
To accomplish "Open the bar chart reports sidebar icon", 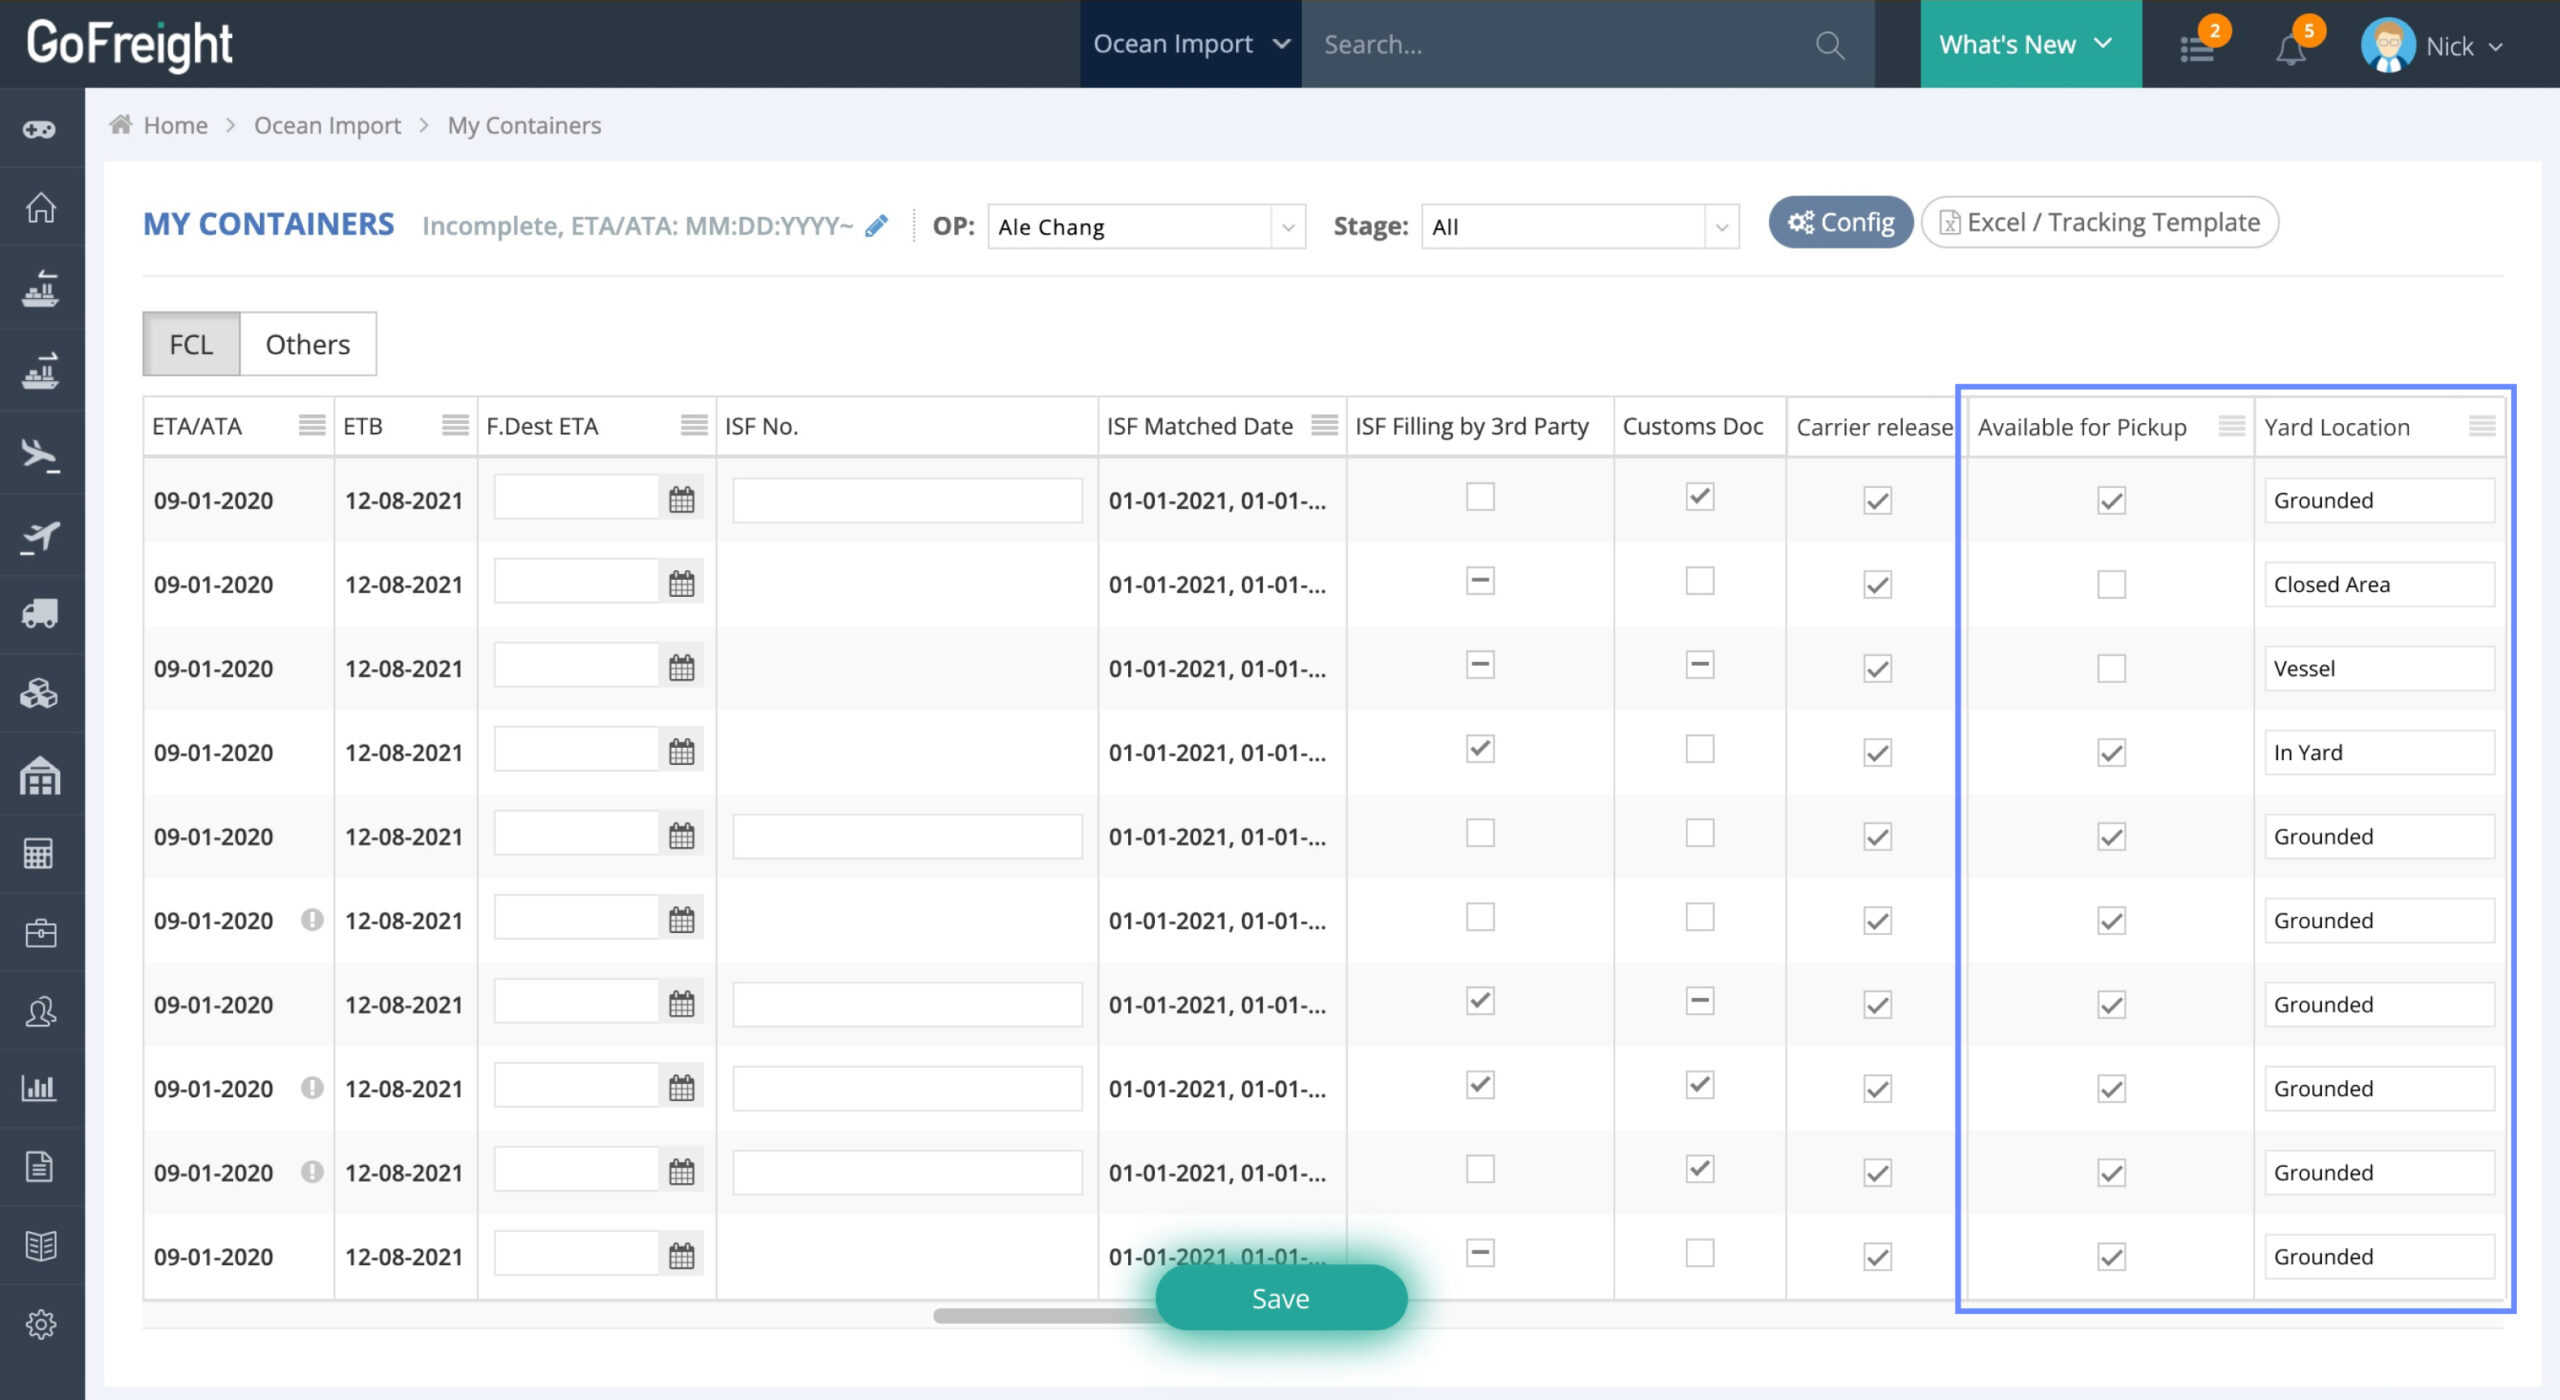I will [x=40, y=1088].
